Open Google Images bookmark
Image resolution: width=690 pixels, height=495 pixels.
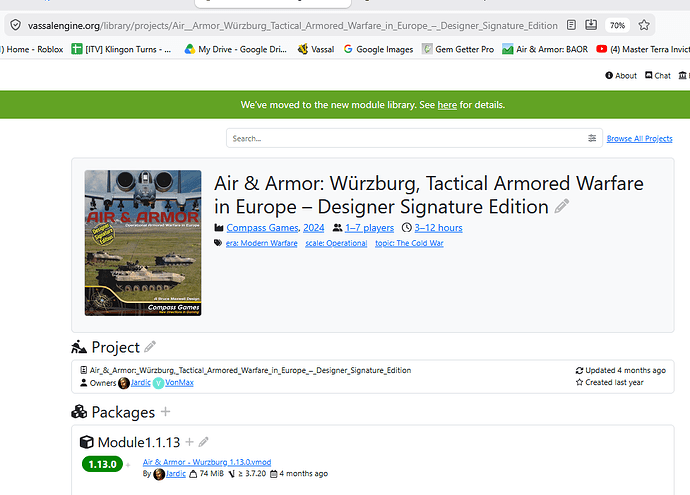[x=378, y=49]
